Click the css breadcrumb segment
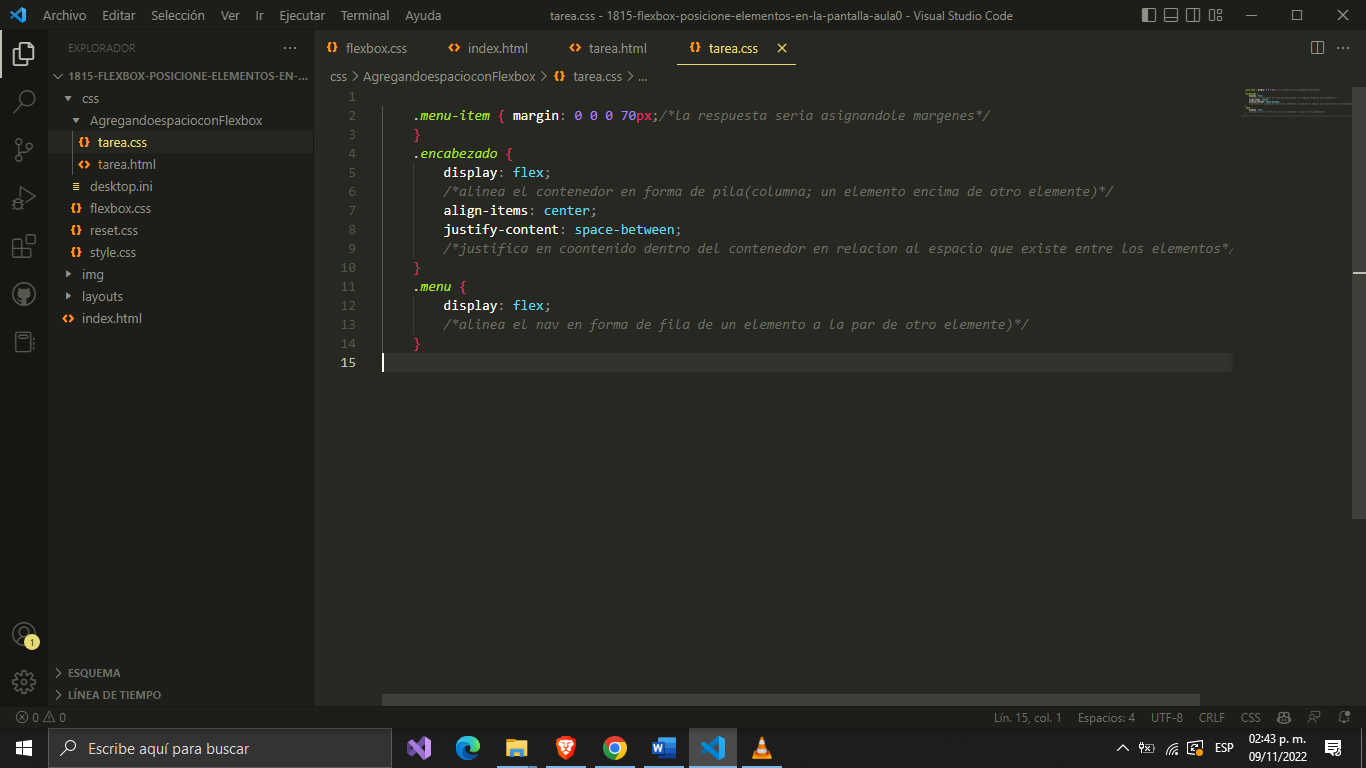This screenshot has width=1366, height=768. coord(339,76)
